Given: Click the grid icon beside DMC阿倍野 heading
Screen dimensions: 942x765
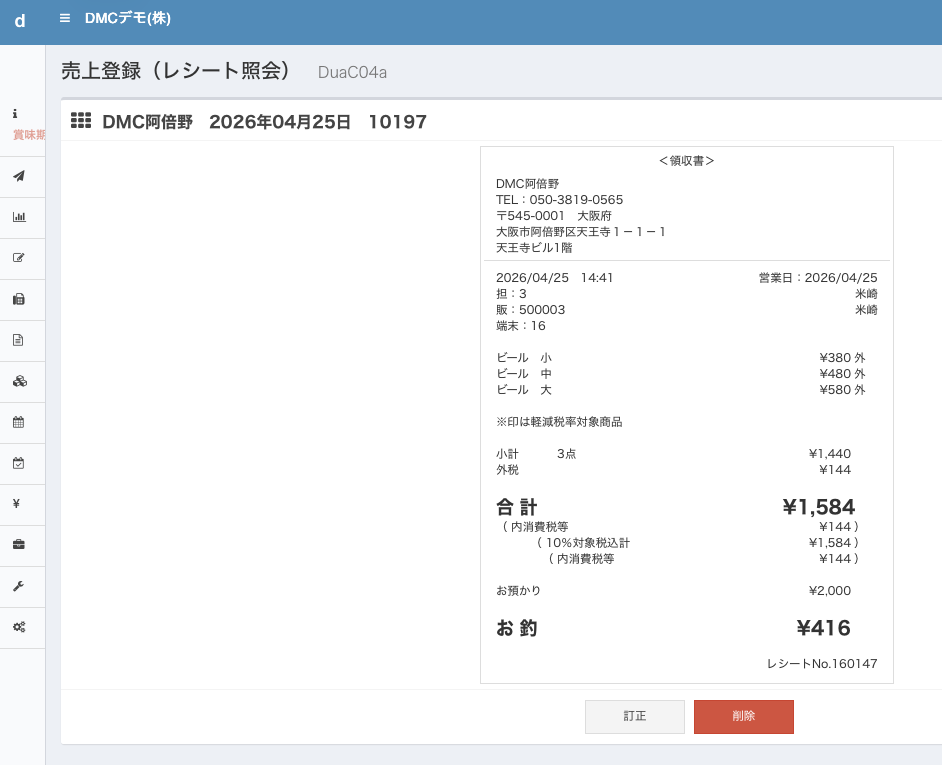Looking at the screenshot, I should tap(81, 121).
